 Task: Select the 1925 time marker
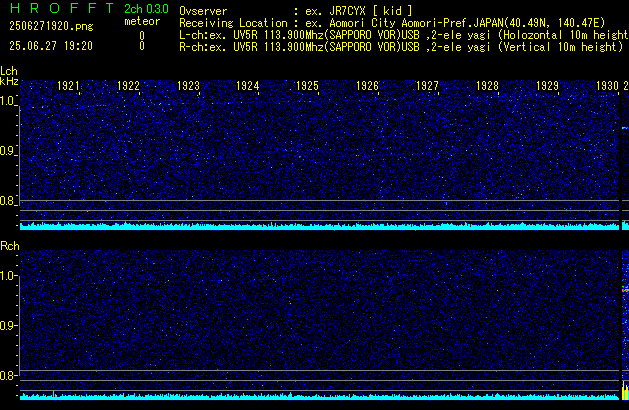coord(307,86)
